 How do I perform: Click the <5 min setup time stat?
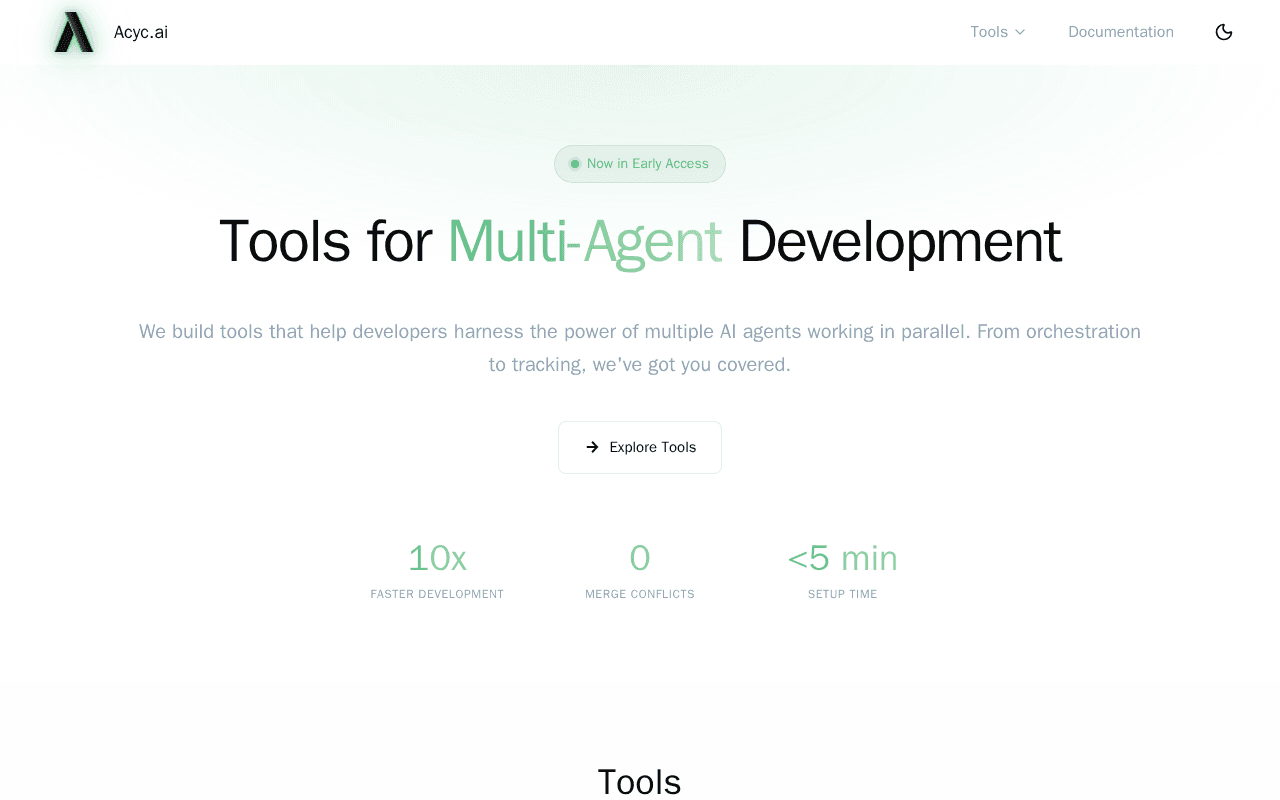click(x=843, y=570)
